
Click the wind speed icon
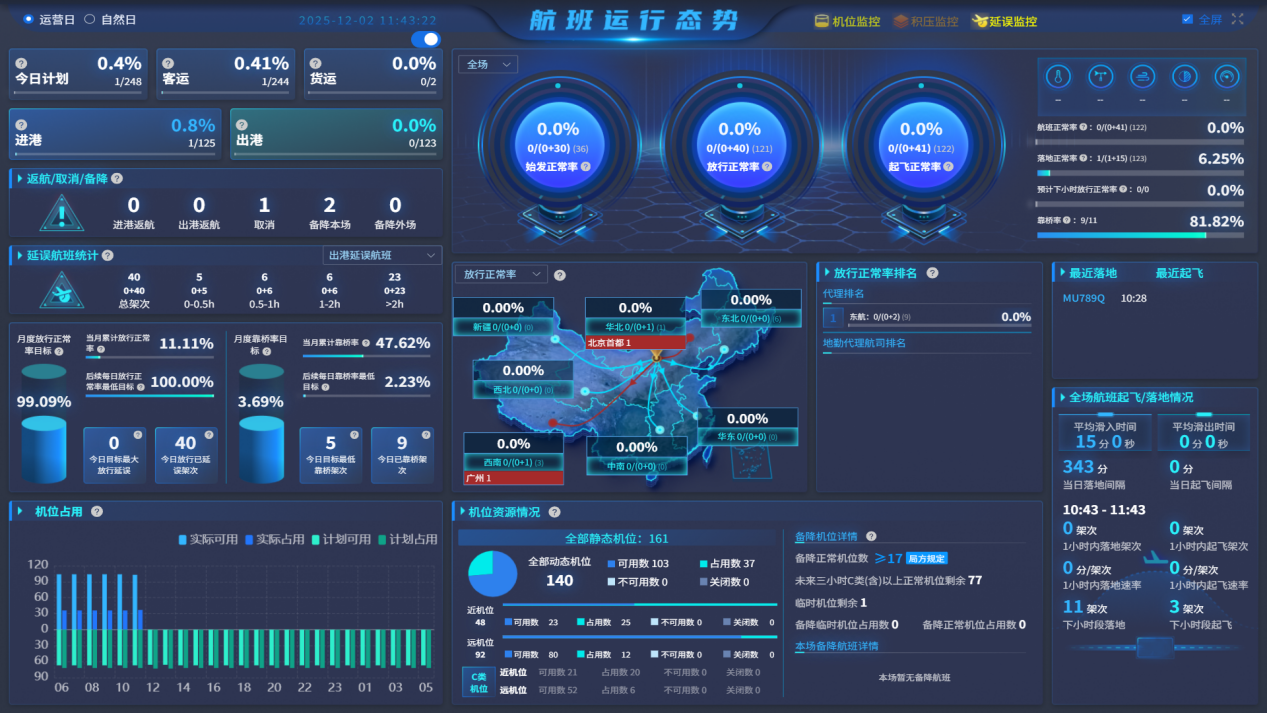(1142, 77)
